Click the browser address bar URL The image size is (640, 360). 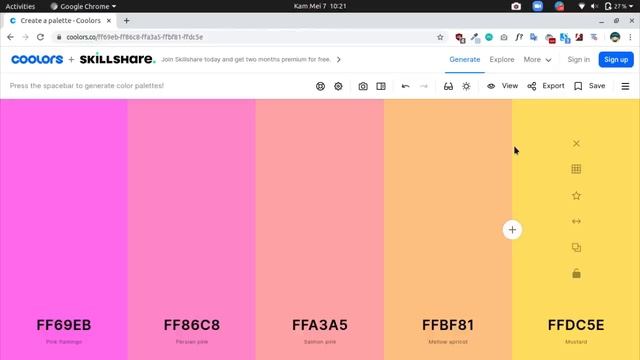tap(134, 37)
